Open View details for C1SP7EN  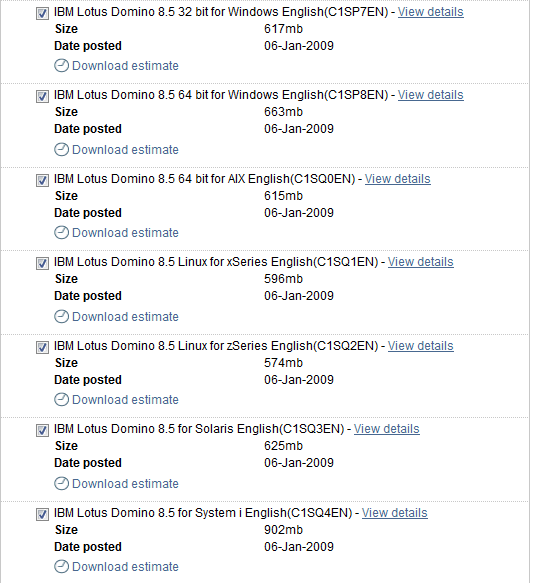[431, 12]
